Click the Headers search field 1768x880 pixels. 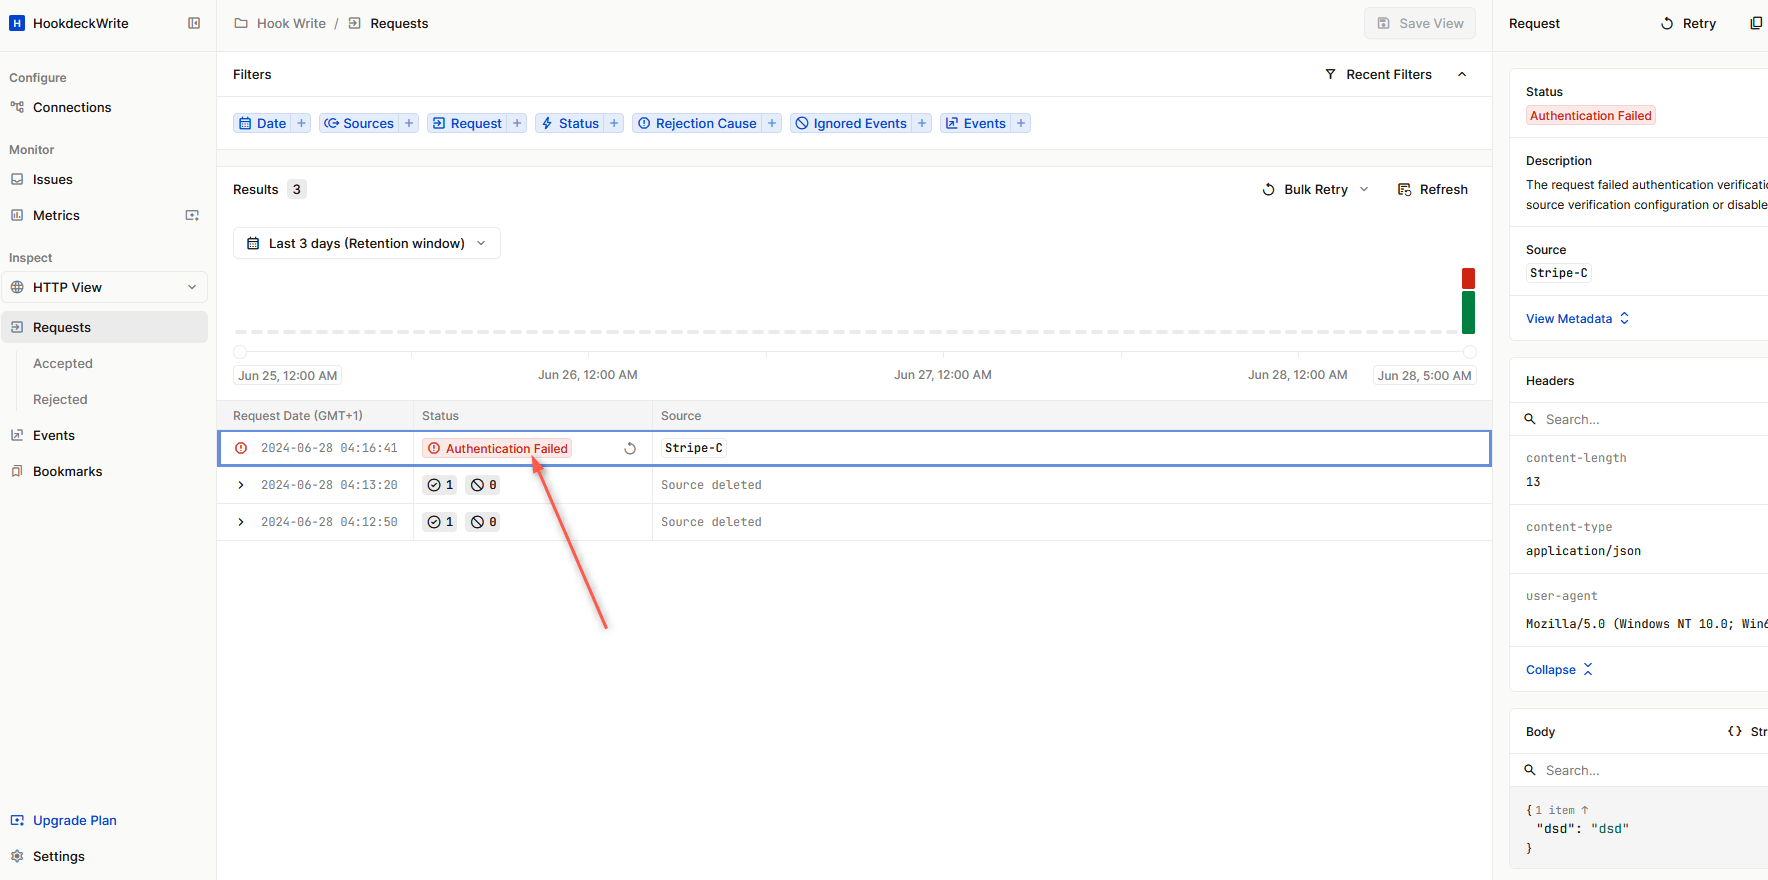(1640, 419)
